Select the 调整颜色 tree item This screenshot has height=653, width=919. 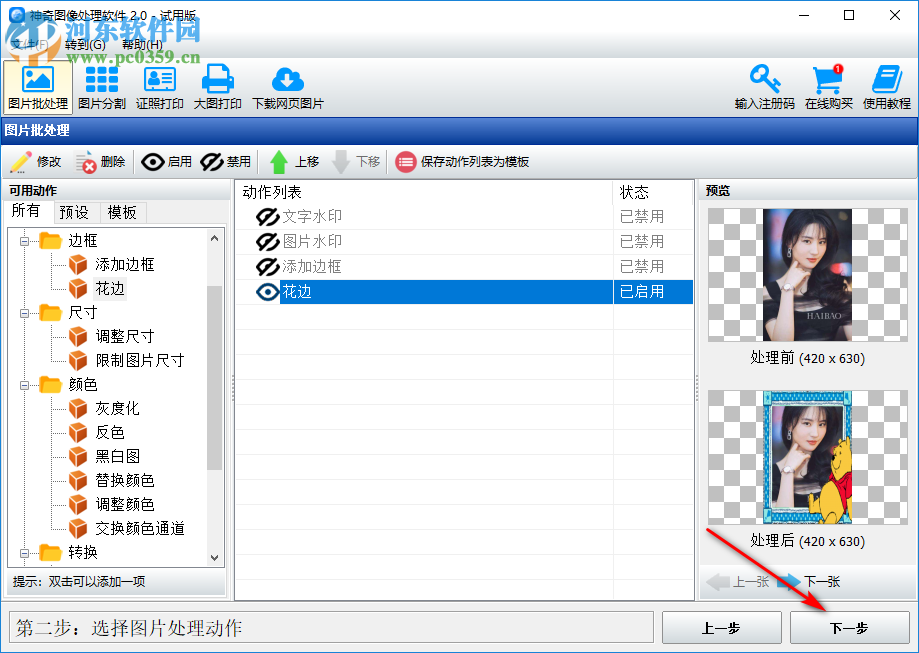coord(124,505)
